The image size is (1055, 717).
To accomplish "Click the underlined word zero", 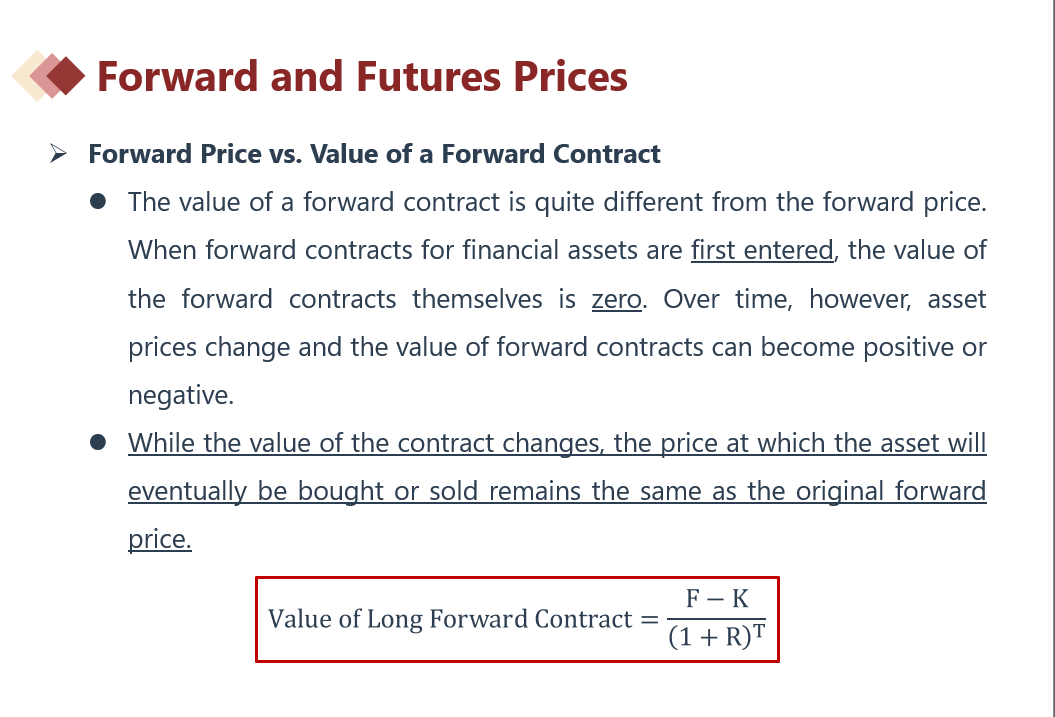I will point(616,298).
